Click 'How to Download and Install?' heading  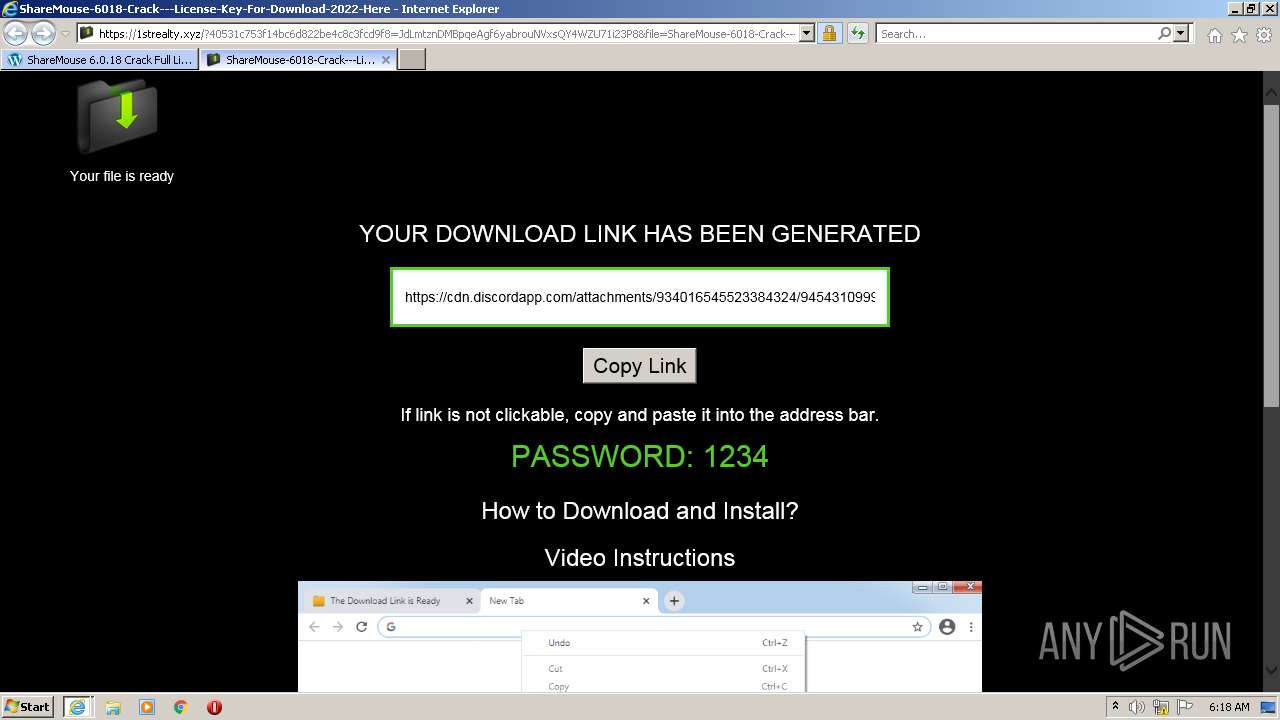(640, 511)
